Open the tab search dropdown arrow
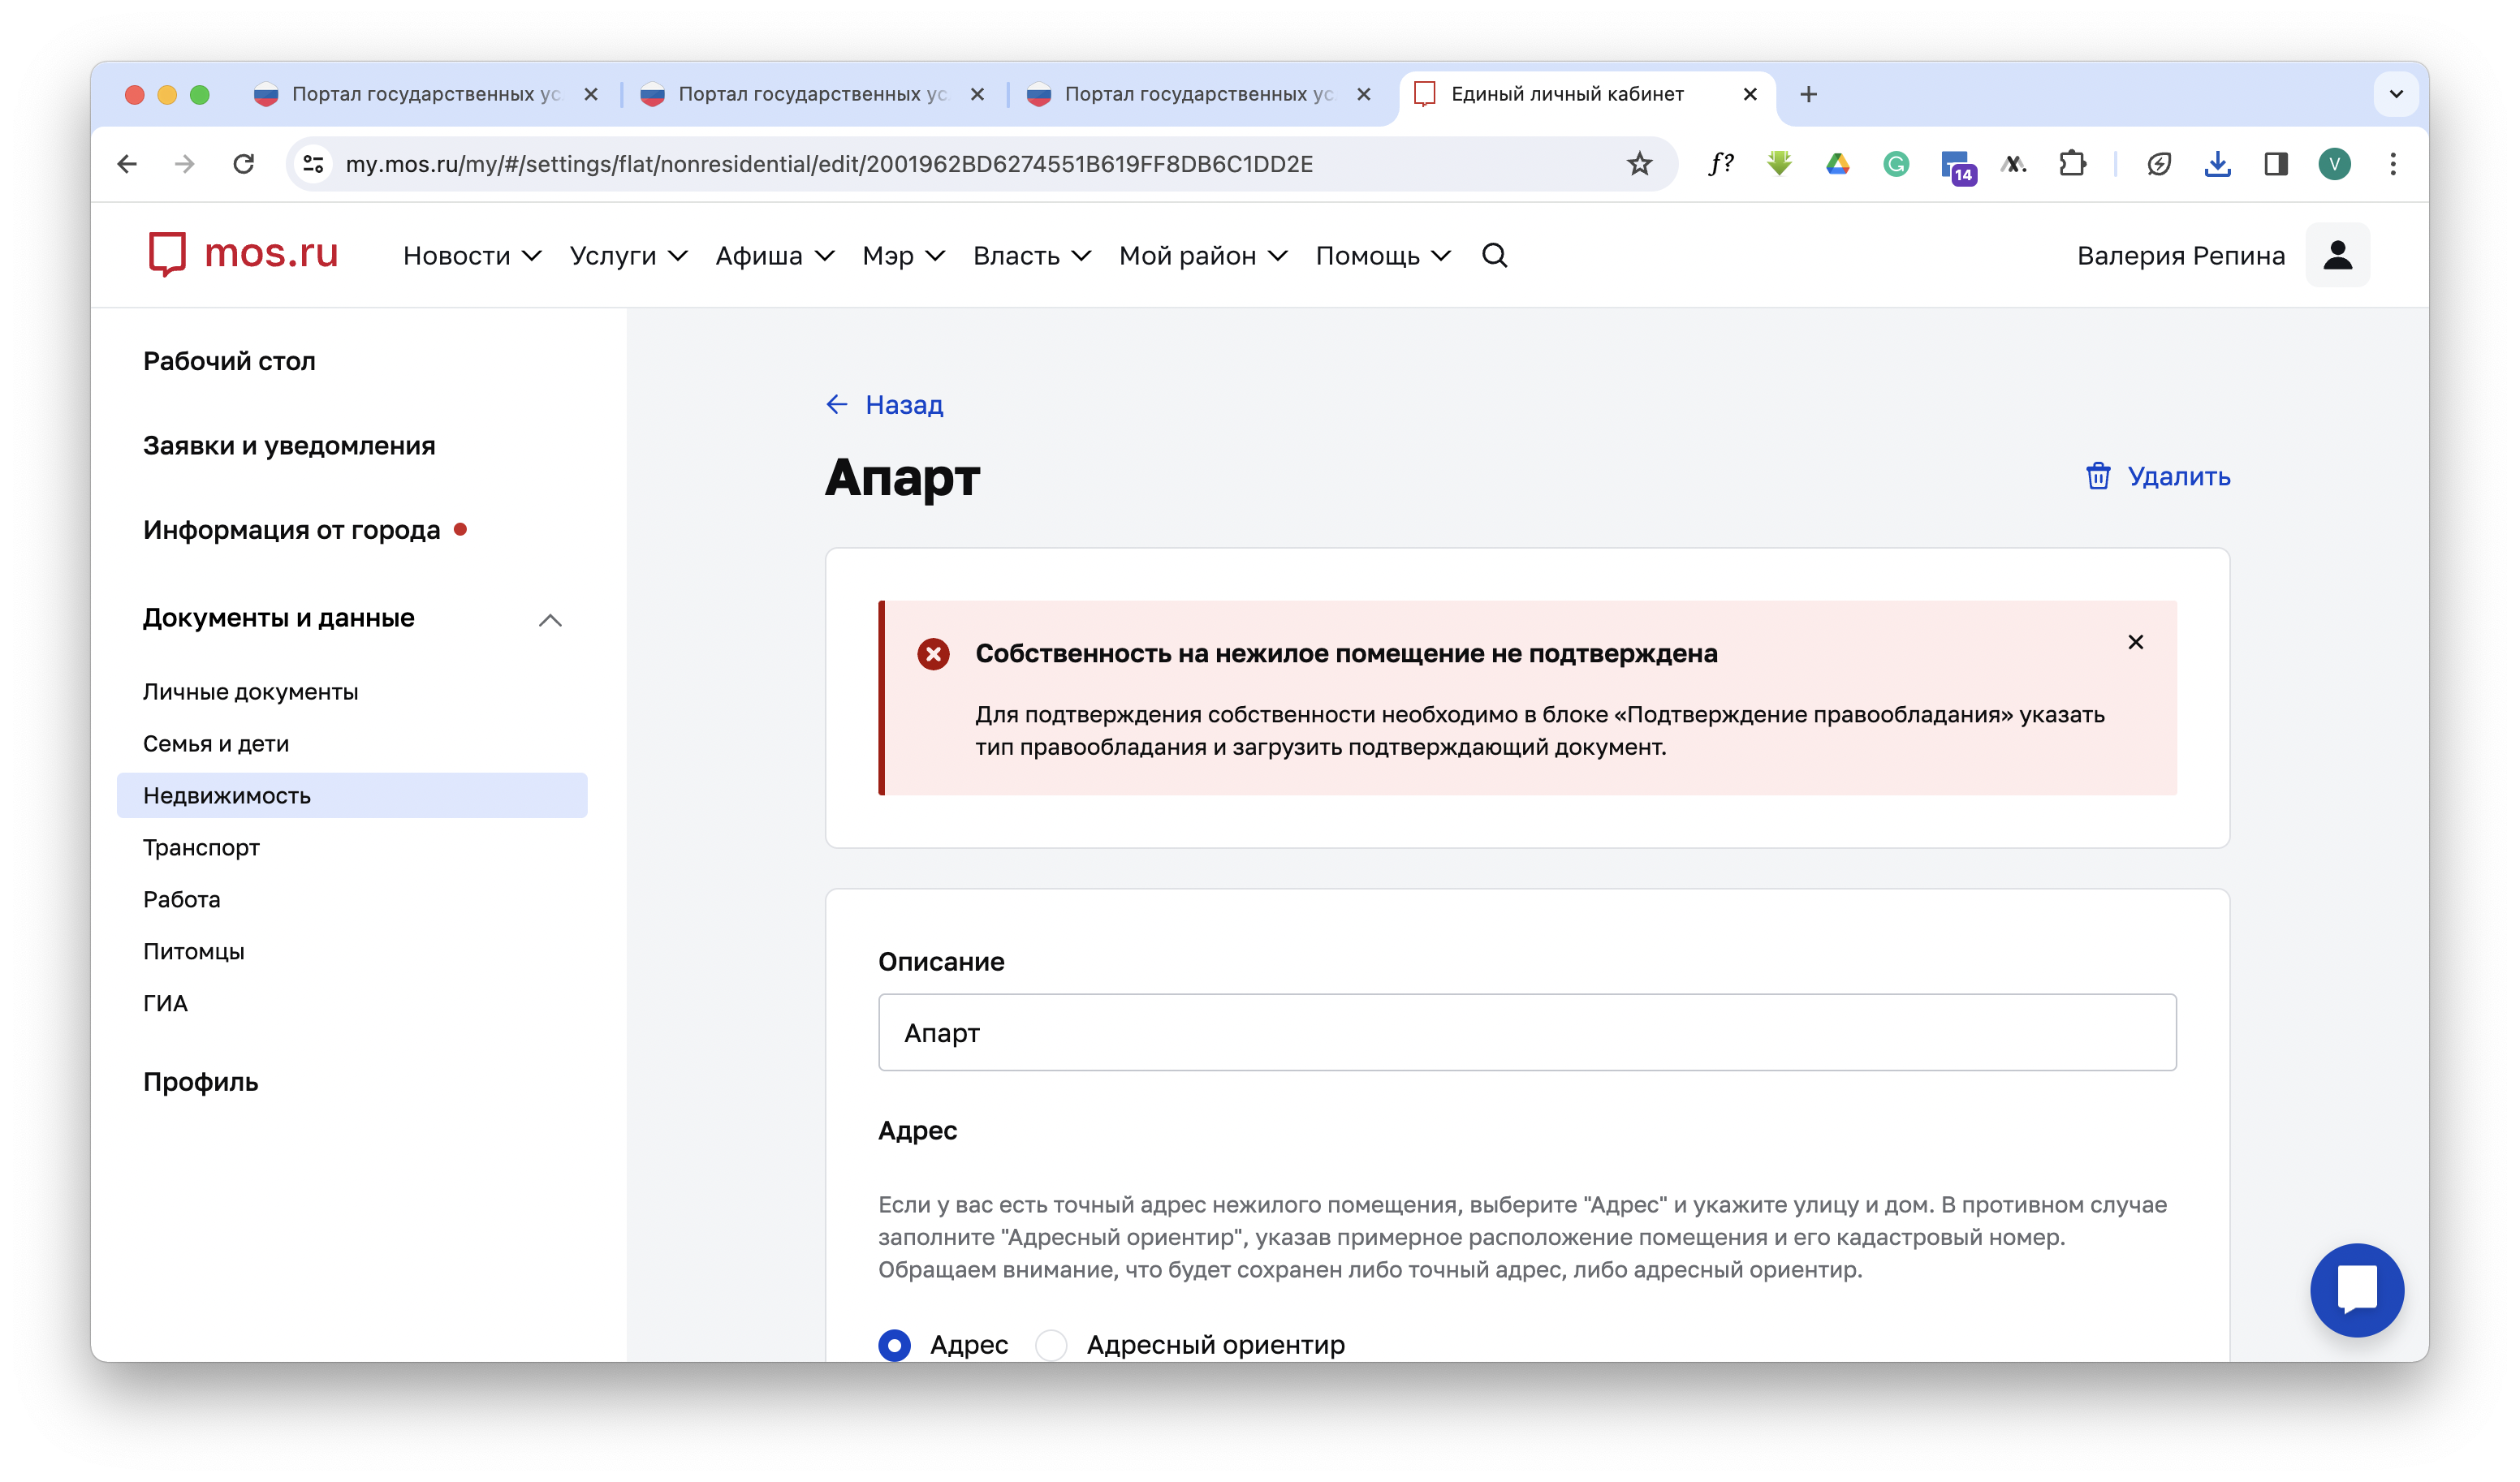 click(x=2396, y=94)
